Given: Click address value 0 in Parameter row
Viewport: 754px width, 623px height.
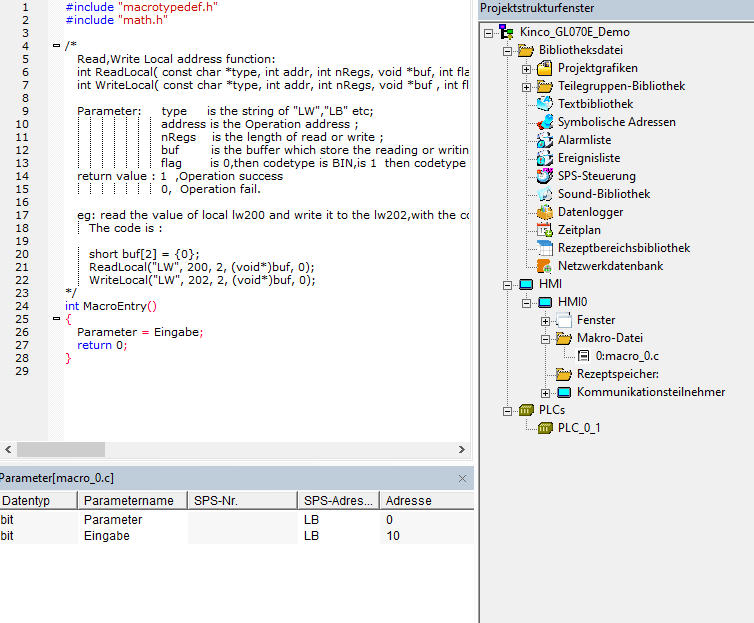Looking at the screenshot, I should pyautogui.click(x=390, y=520).
